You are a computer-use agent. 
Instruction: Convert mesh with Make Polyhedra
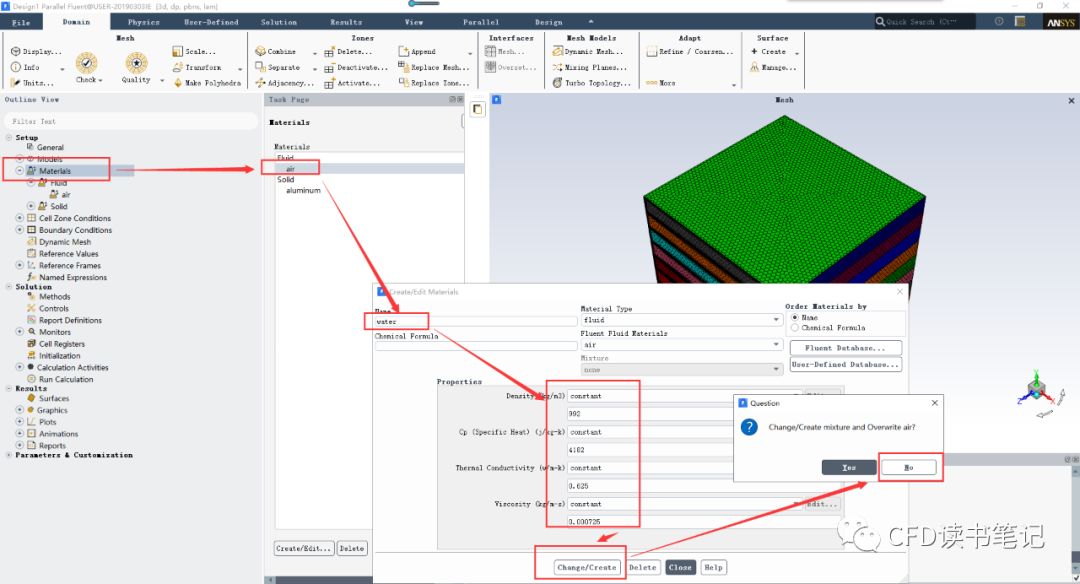coord(207,83)
